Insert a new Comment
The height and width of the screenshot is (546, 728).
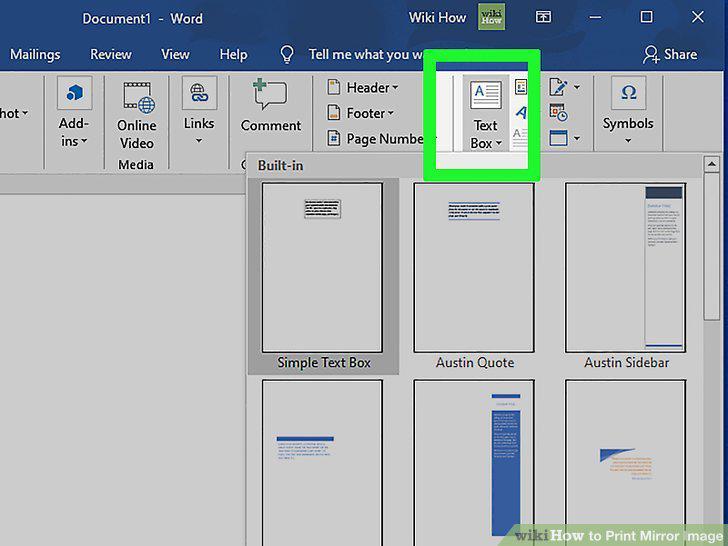tap(270, 106)
